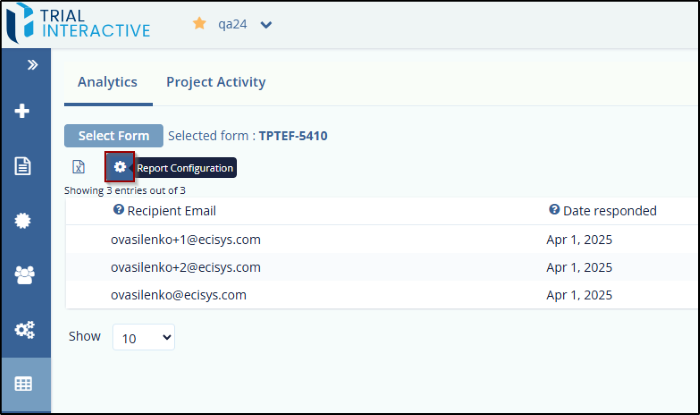This screenshot has height=415, width=700.
Task: Select the ovasilenko+1@ecisys.com row
Action: pos(185,239)
